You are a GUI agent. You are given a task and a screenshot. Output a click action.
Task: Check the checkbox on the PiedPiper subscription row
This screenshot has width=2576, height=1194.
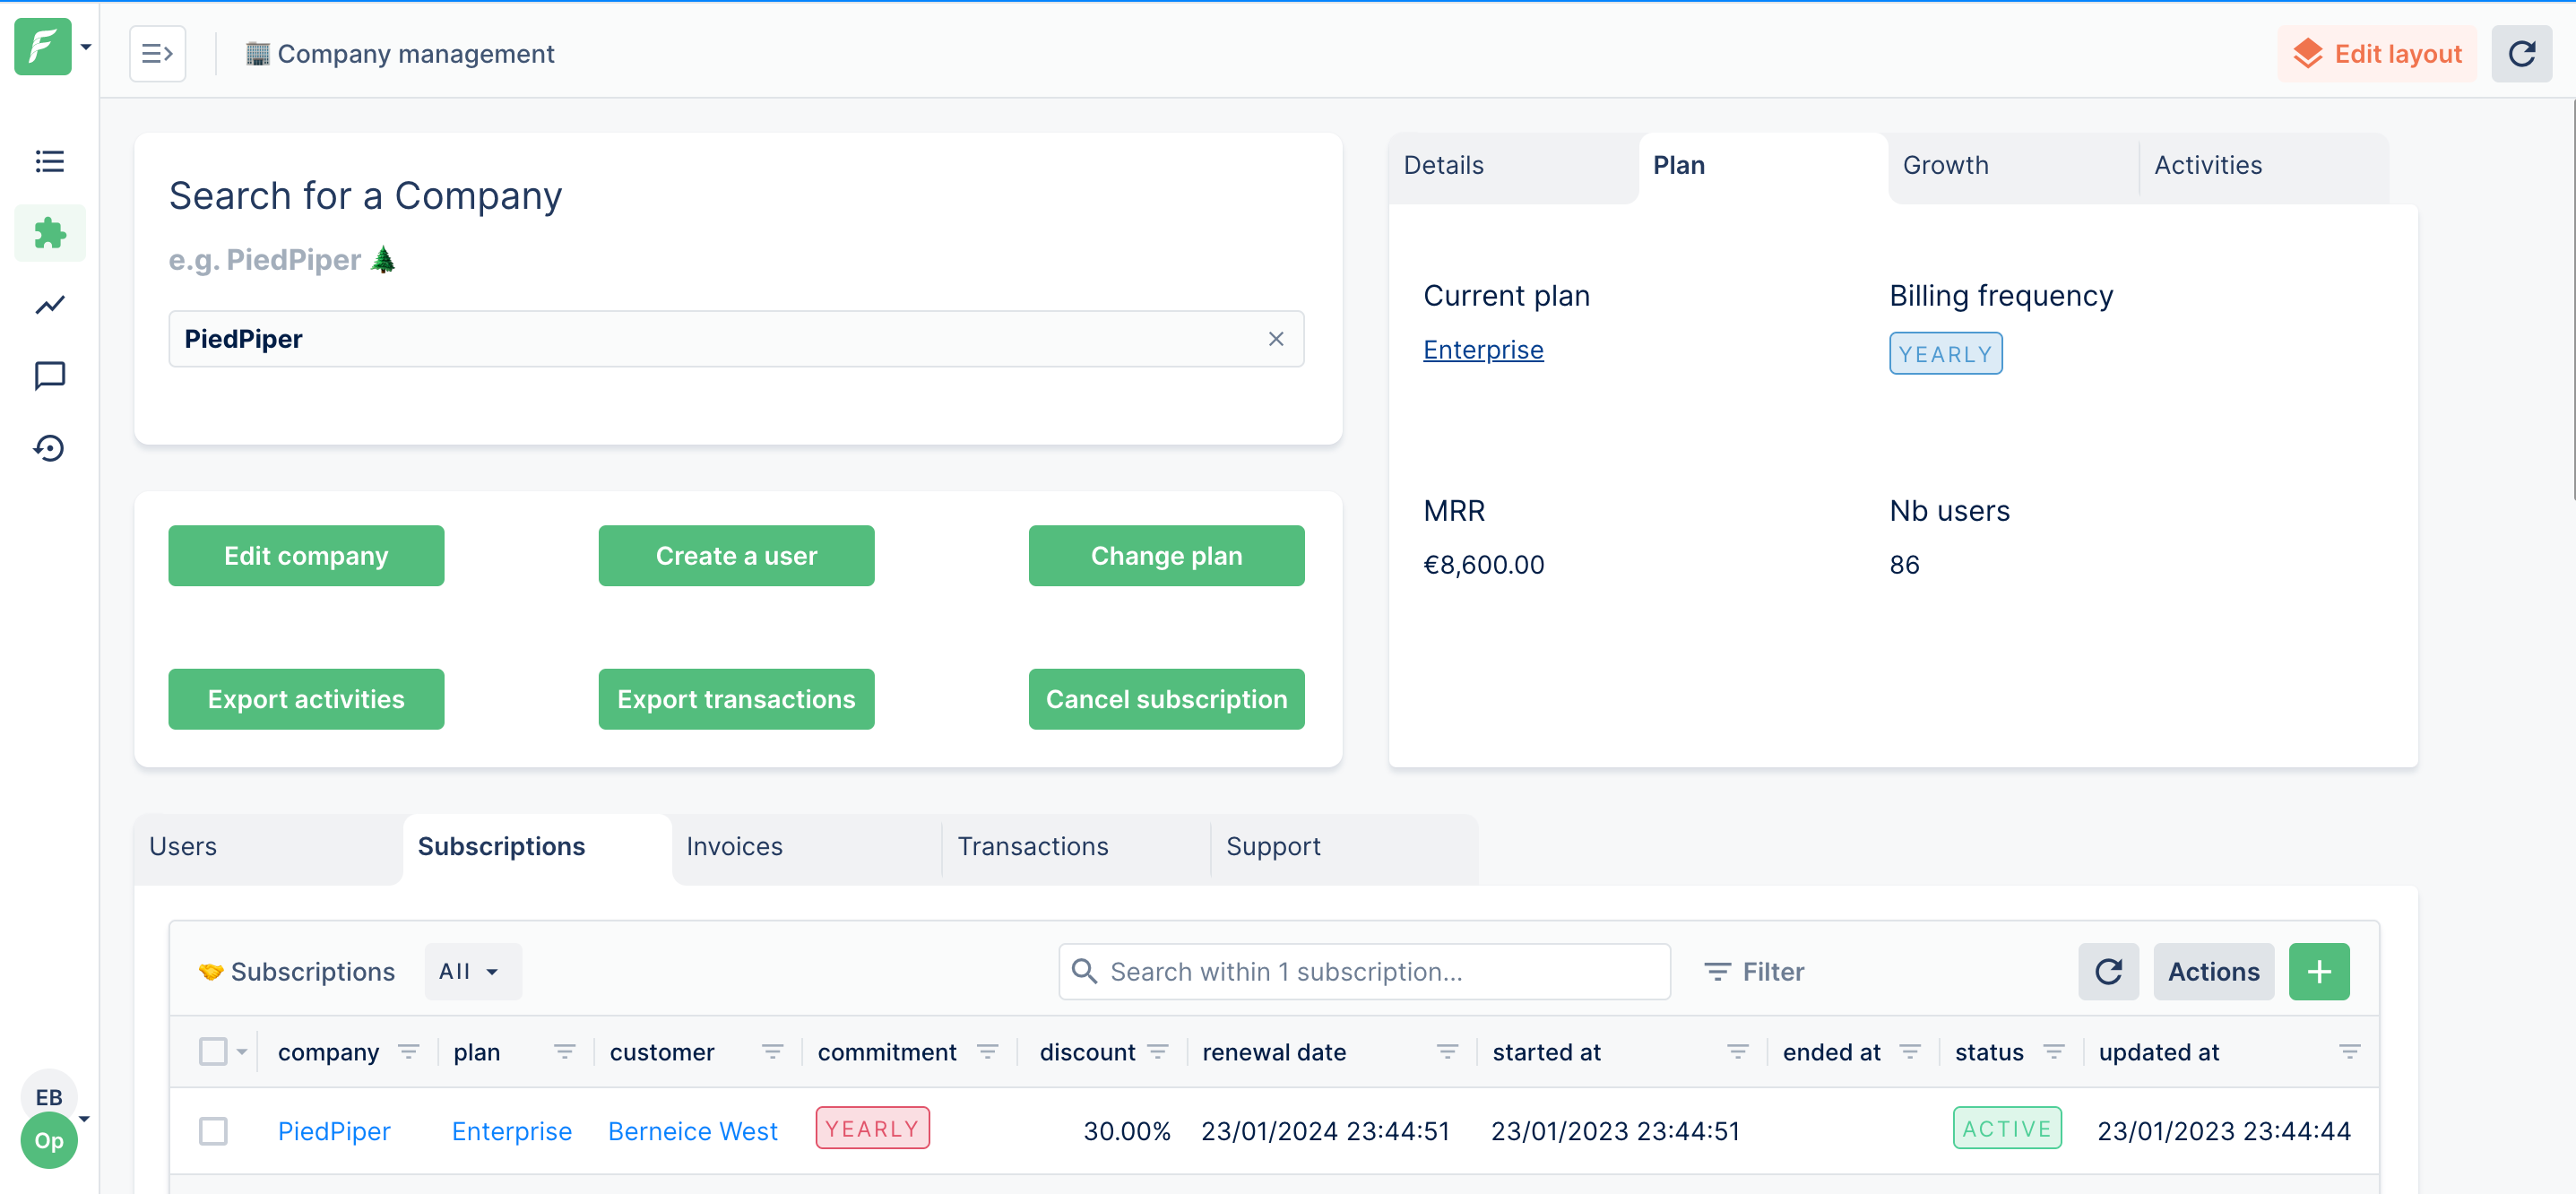(213, 1131)
